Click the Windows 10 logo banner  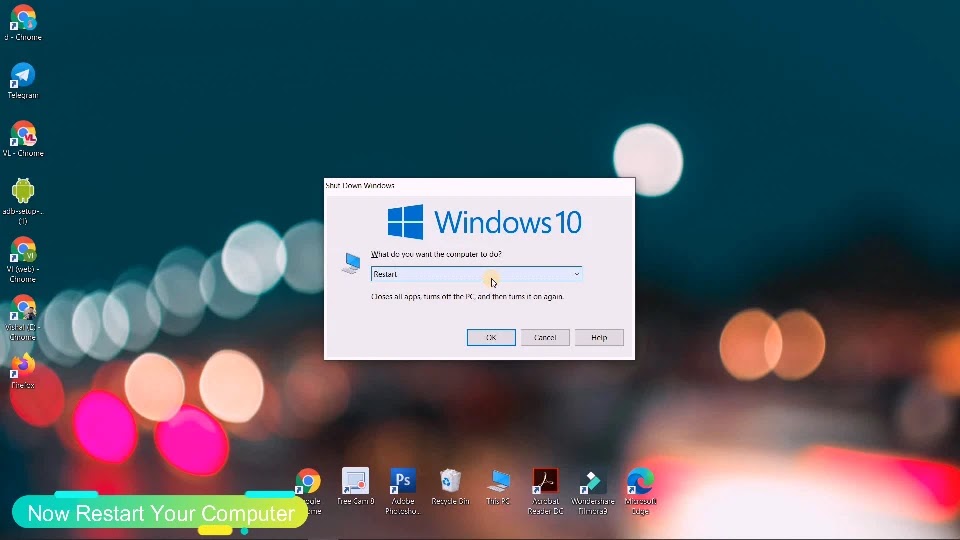pos(484,222)
